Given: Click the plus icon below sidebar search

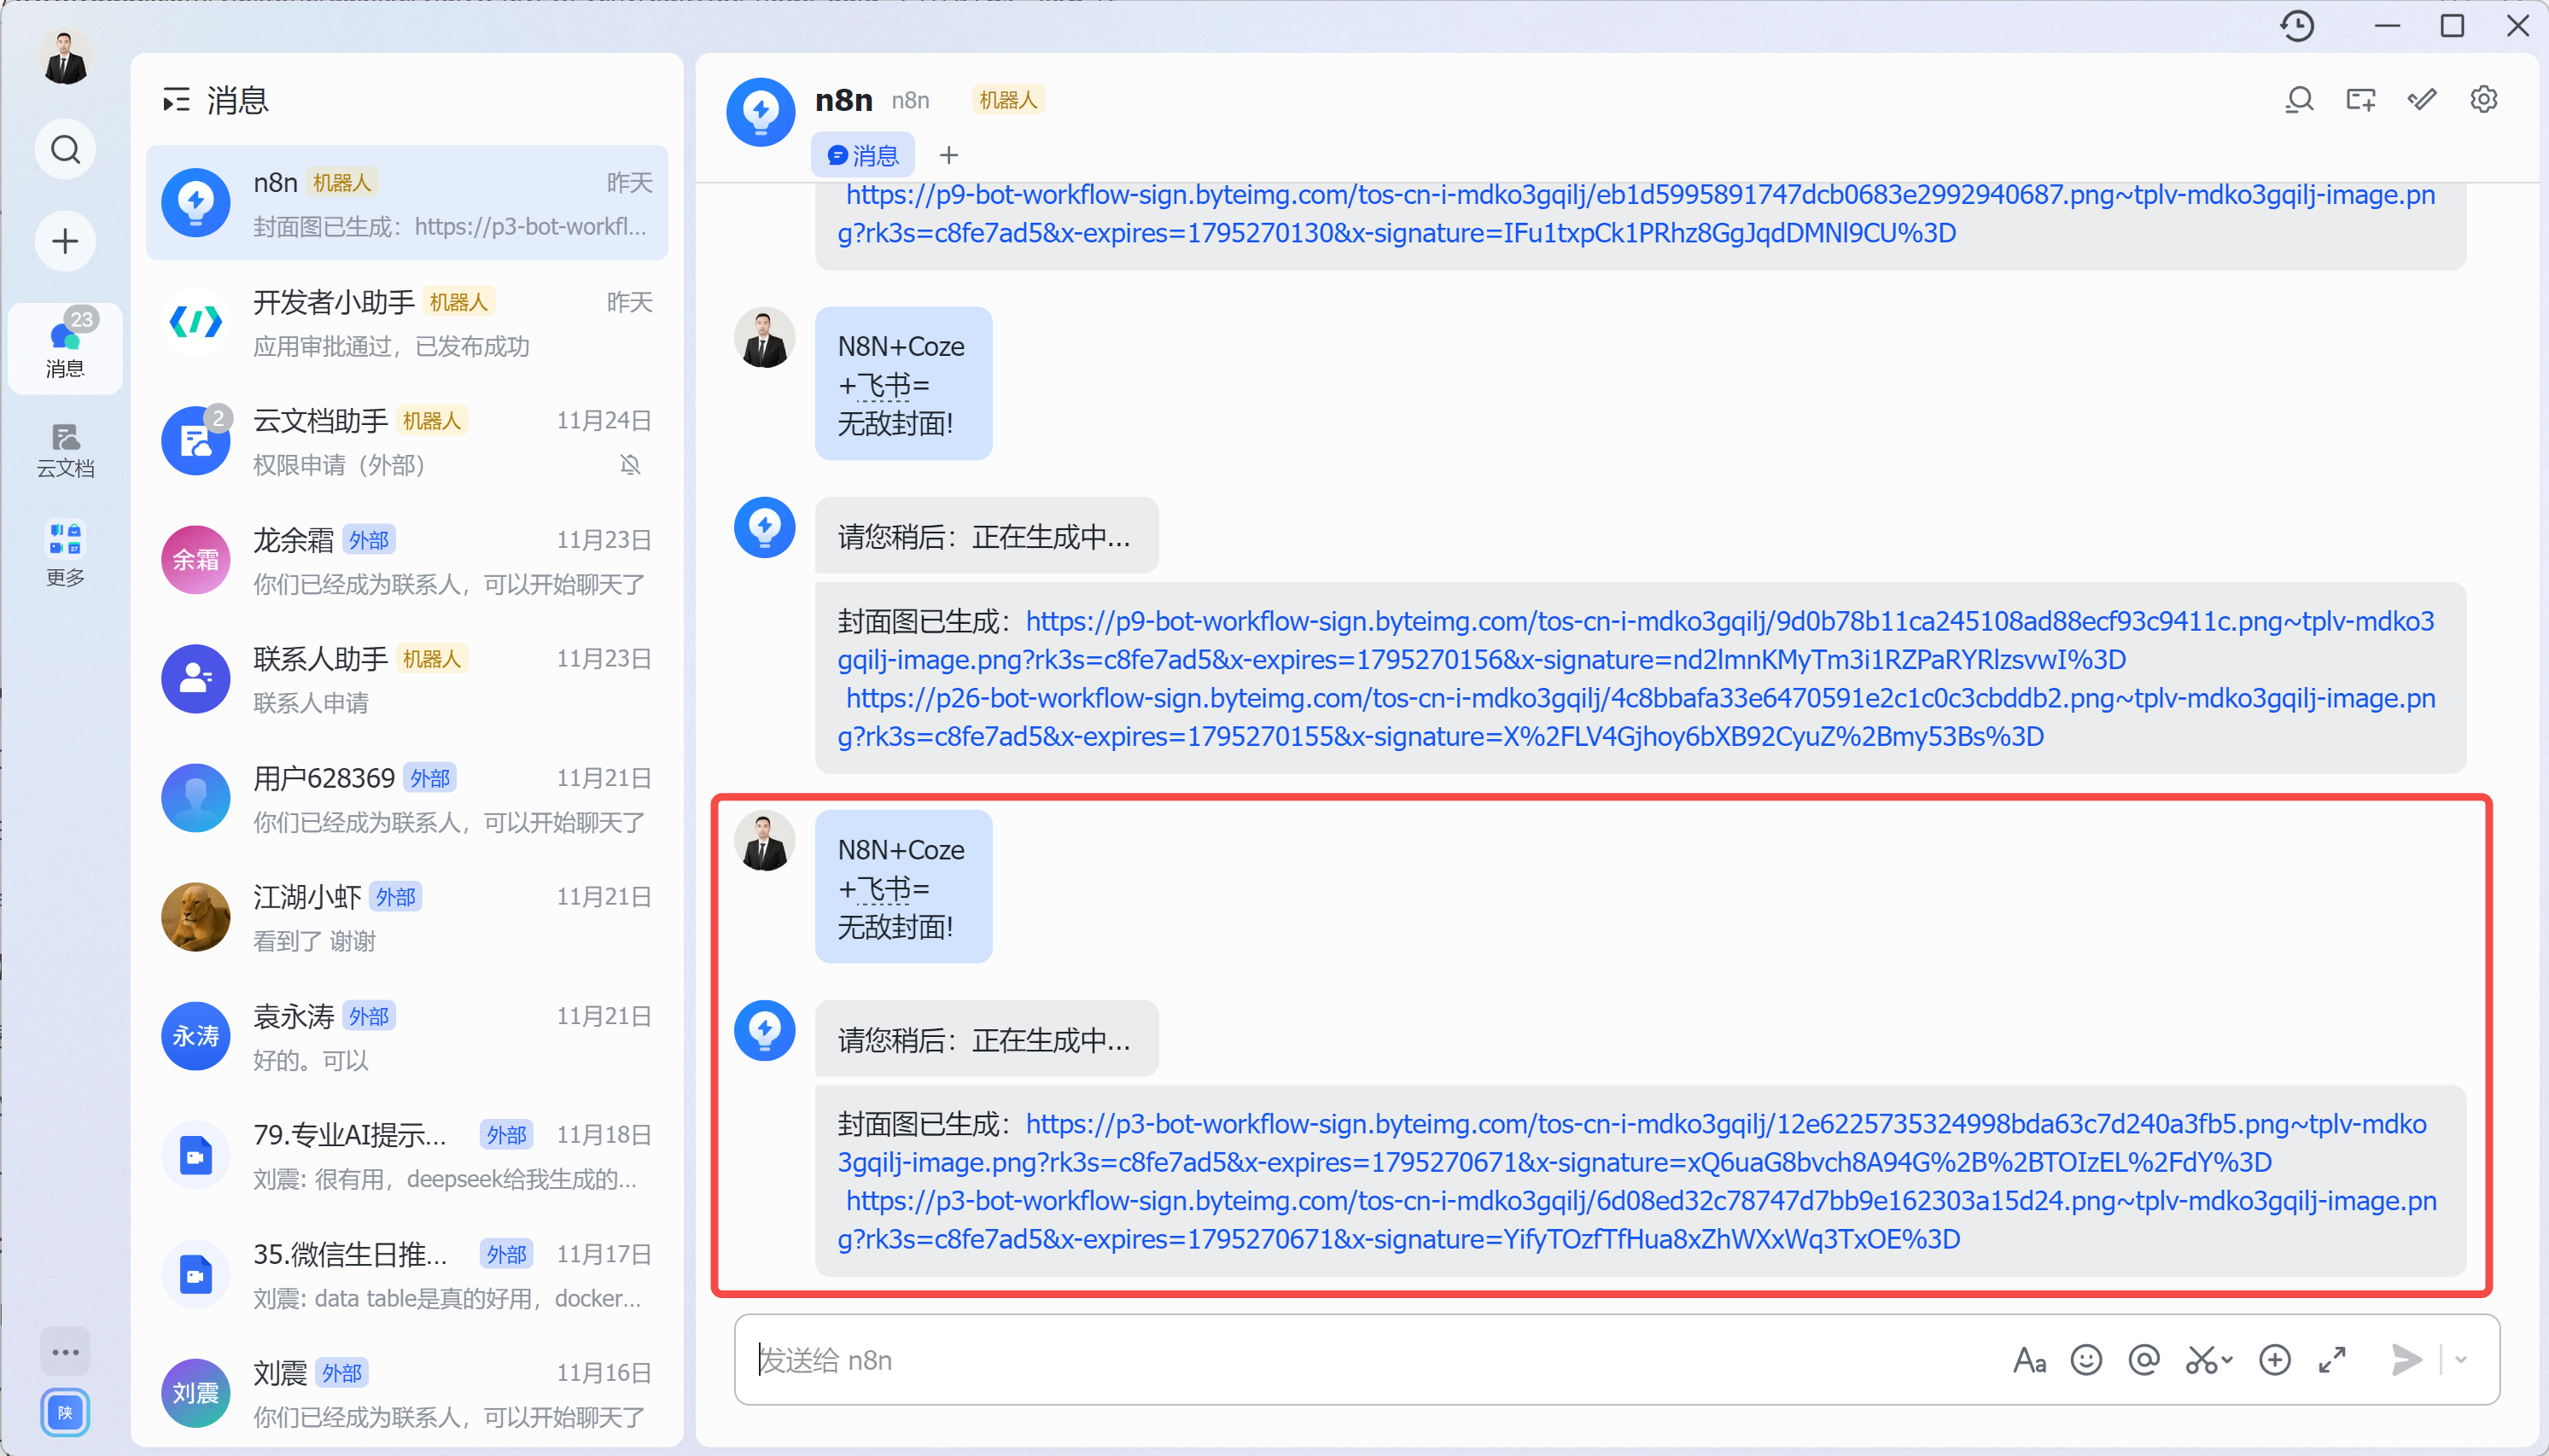Looking at the screenshot, I should click(65, 241).
